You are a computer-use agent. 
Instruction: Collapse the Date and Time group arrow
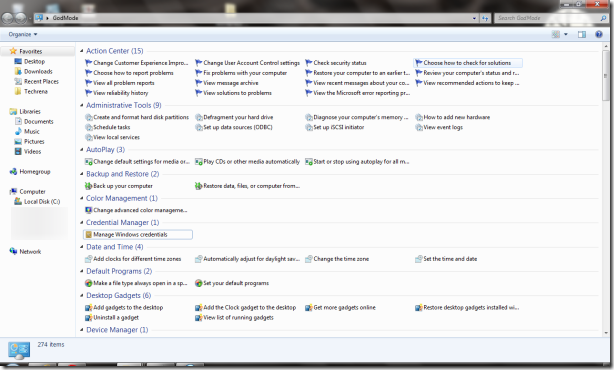tap(82, 247)
